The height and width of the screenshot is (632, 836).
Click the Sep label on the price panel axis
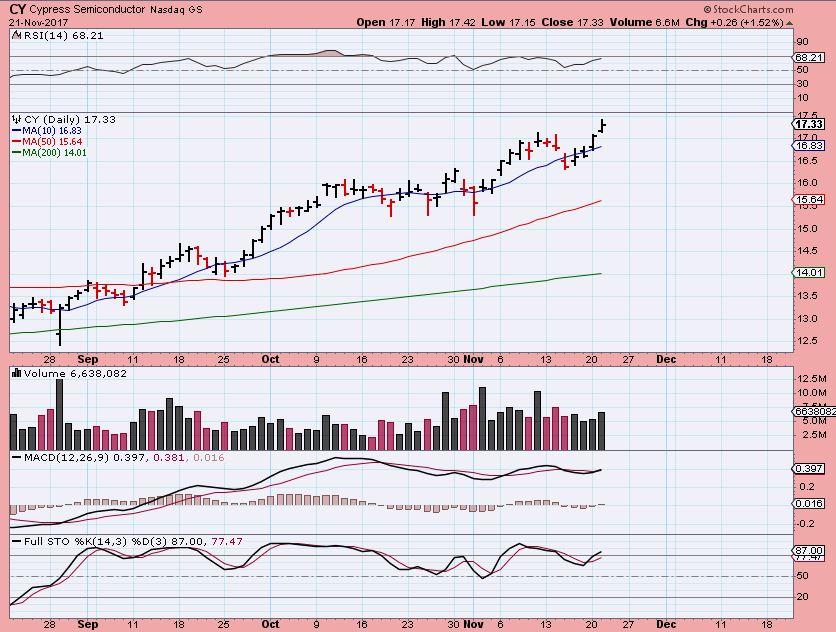click(88, 359)
